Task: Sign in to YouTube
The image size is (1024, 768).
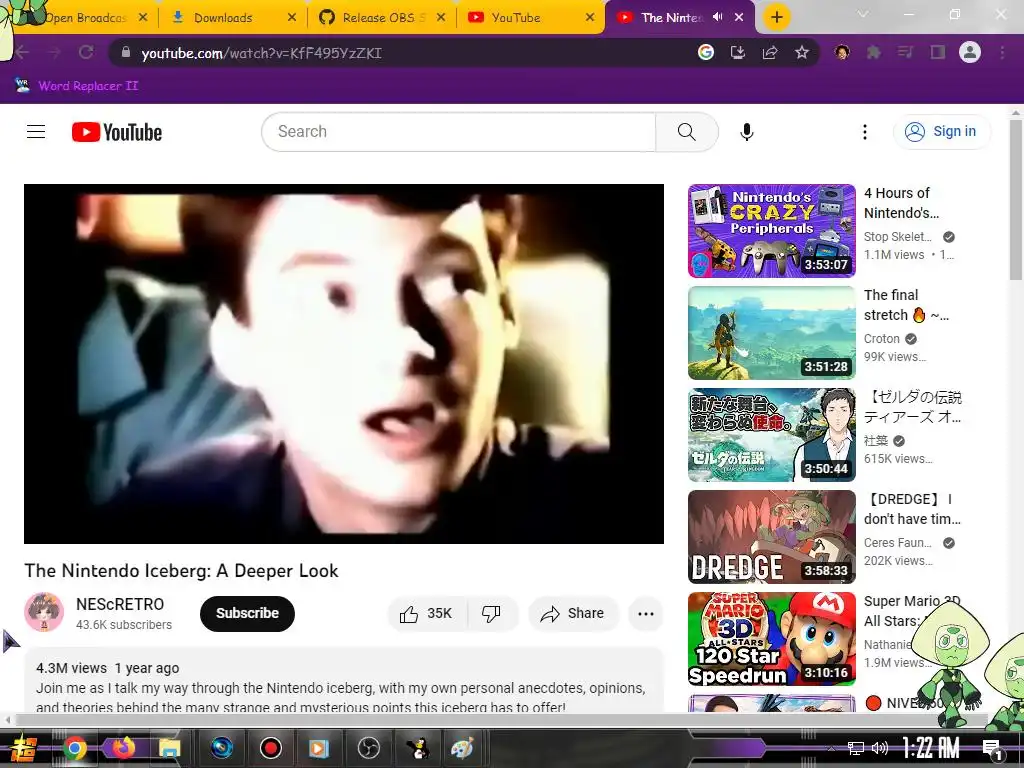Action: pyautogui.click(x=941, y=131)
